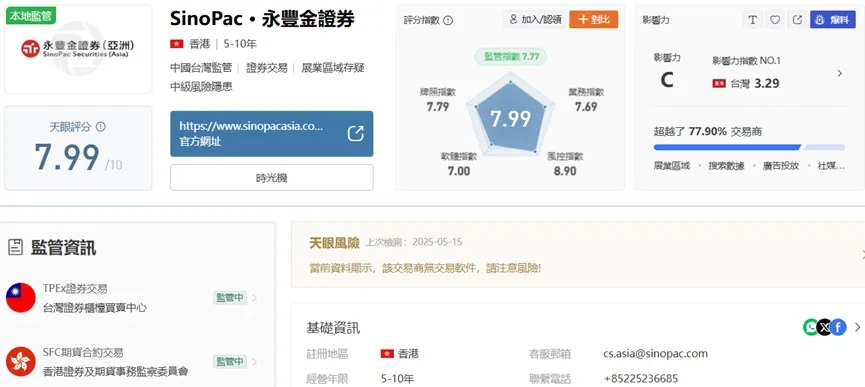The height and width of the screenshot is (387, 865).
Task: Click the orange 對比 compare button
Action: point(594,20)
